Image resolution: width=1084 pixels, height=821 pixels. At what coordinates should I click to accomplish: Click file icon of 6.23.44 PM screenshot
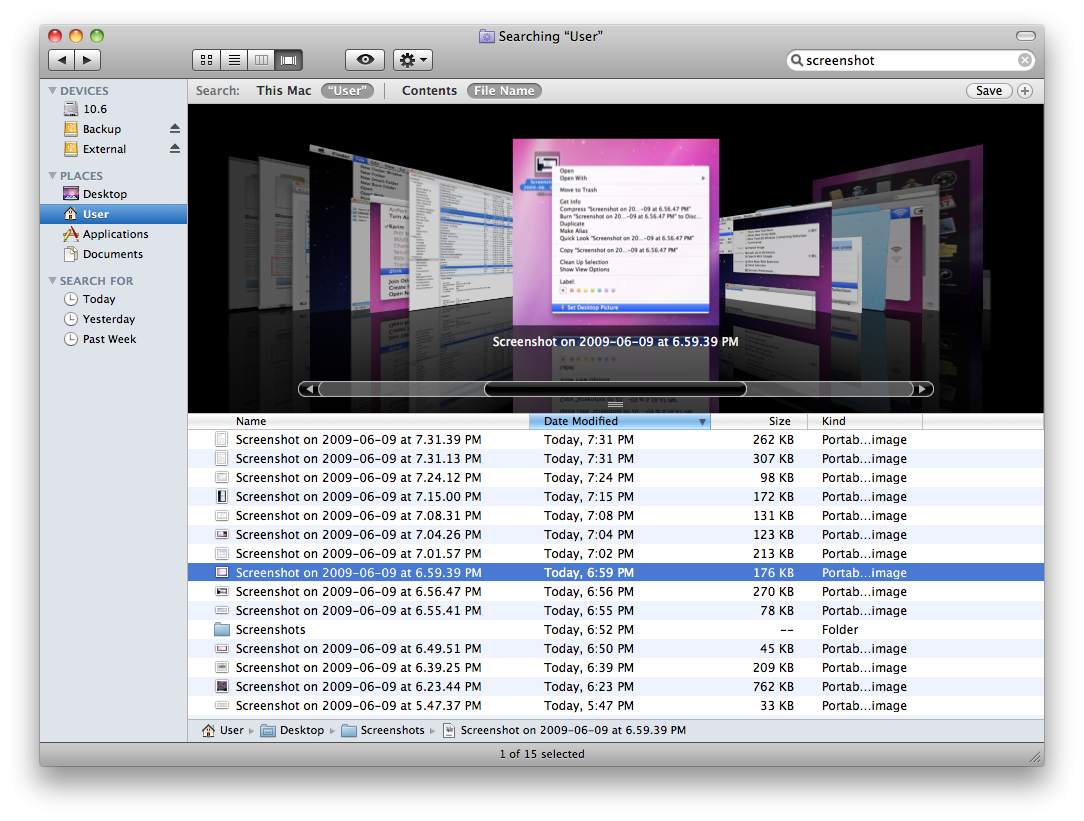222,687
